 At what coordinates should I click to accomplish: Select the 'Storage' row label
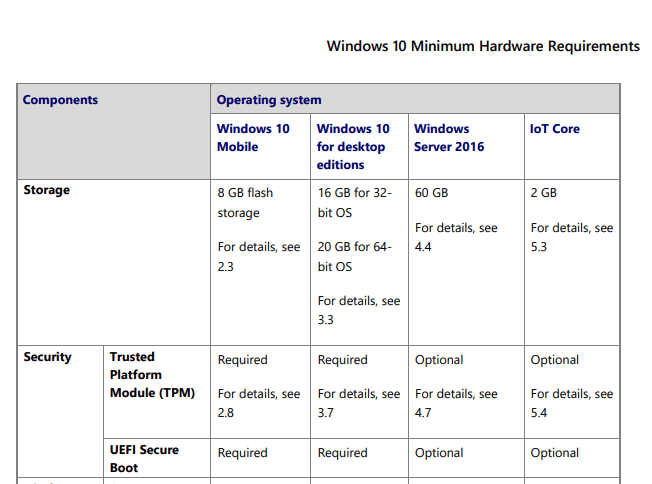pos(47,190)
